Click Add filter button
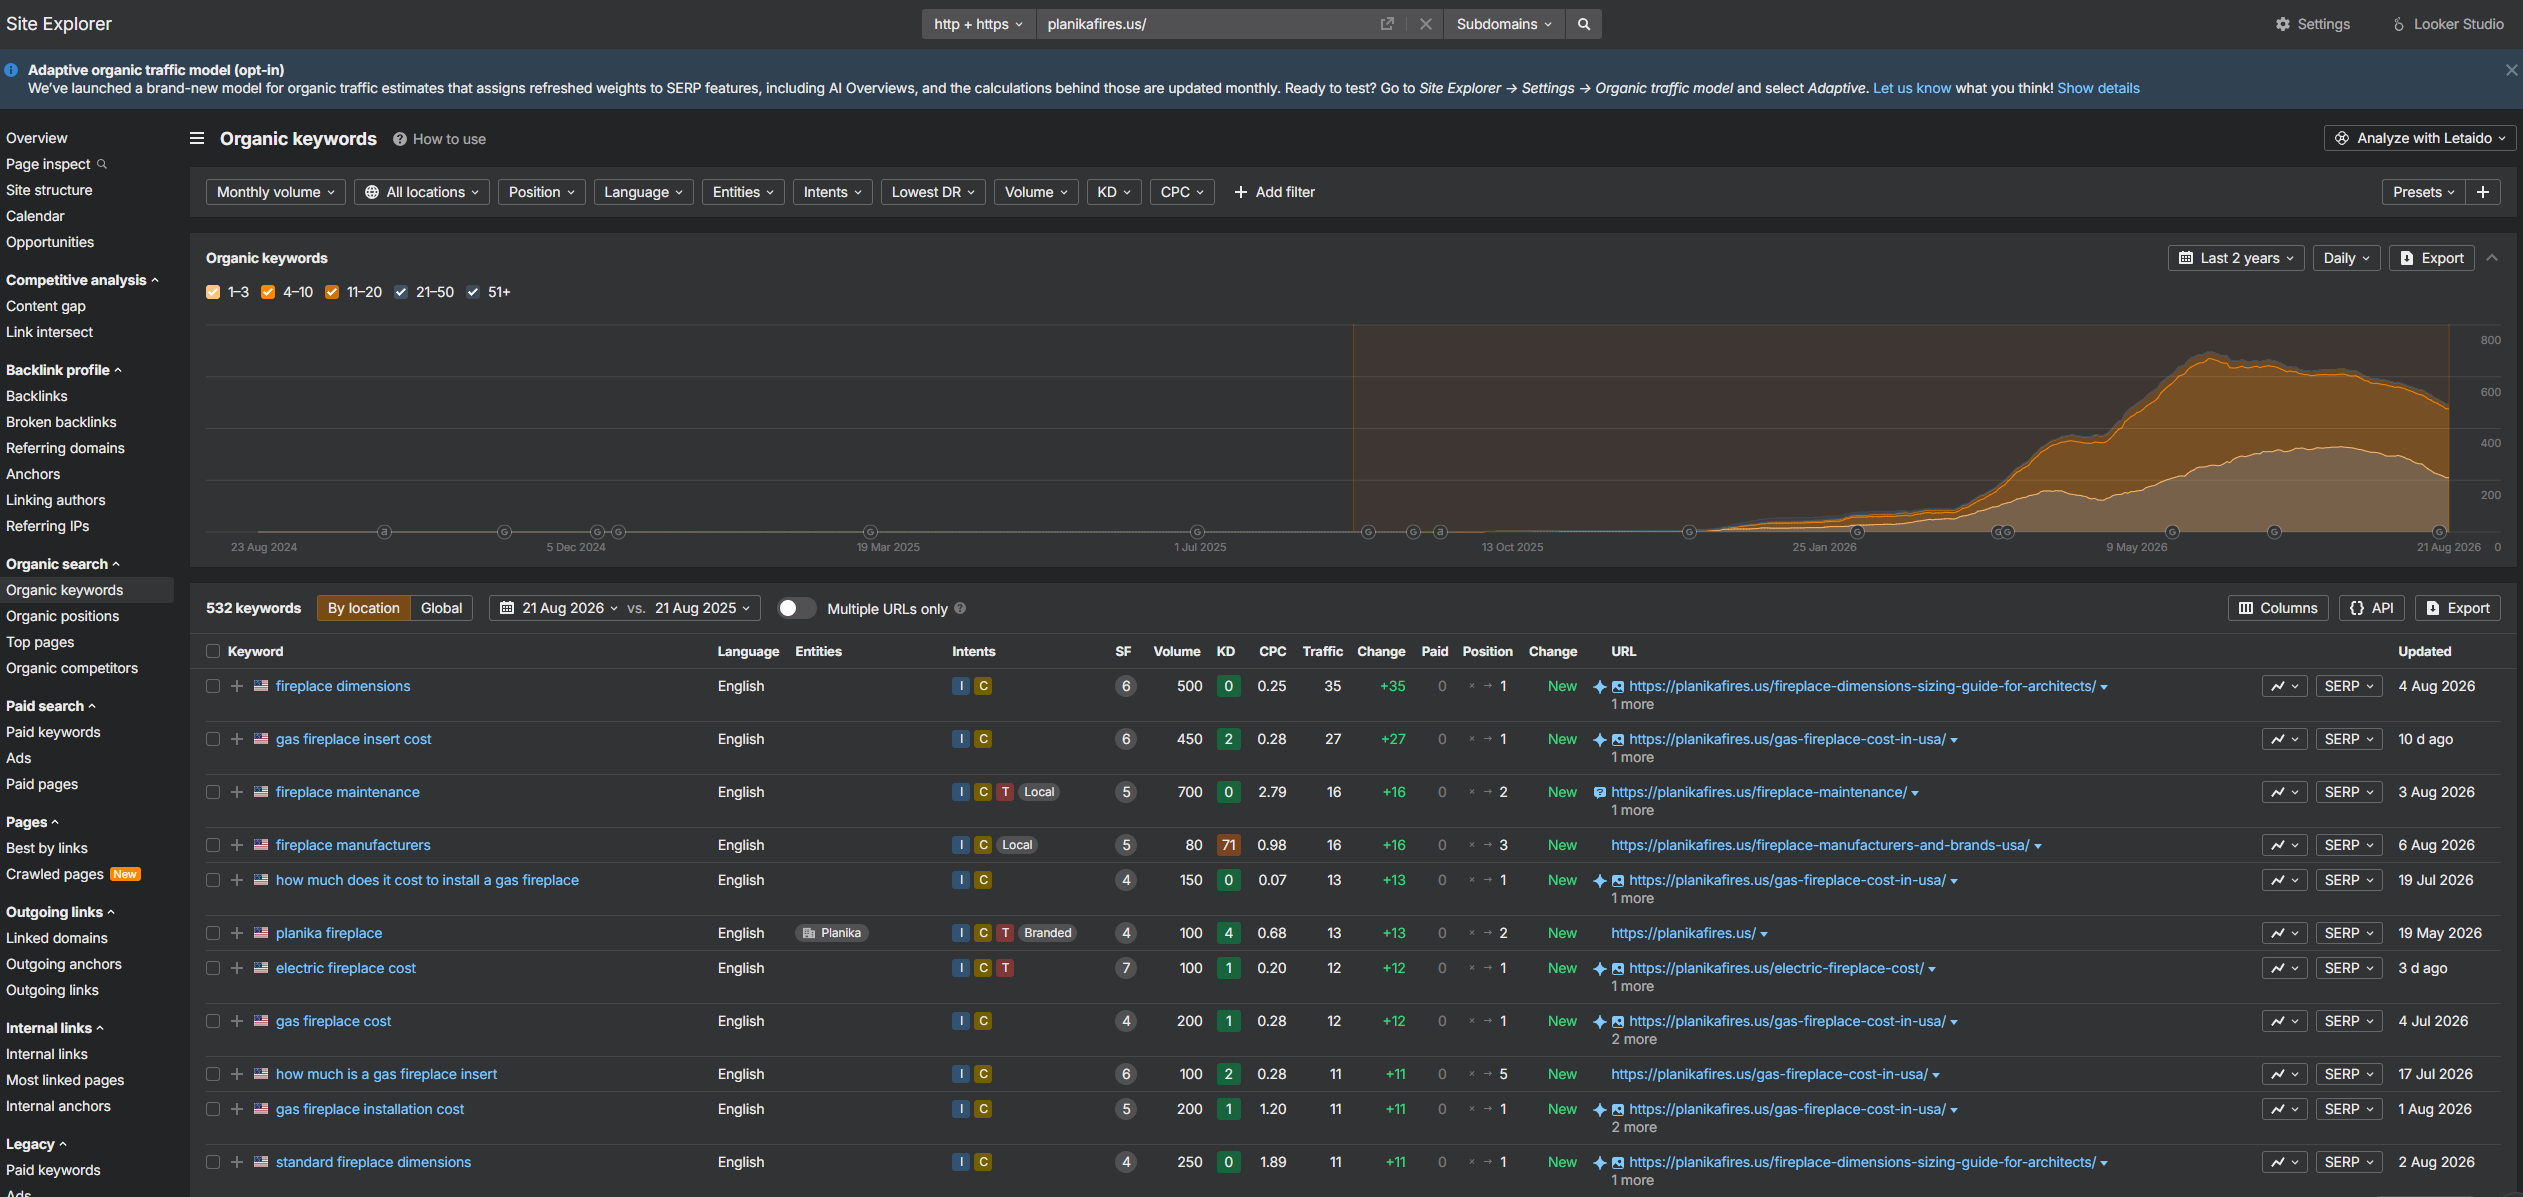This screenshot has width=2523, height=1197. 1275,192
